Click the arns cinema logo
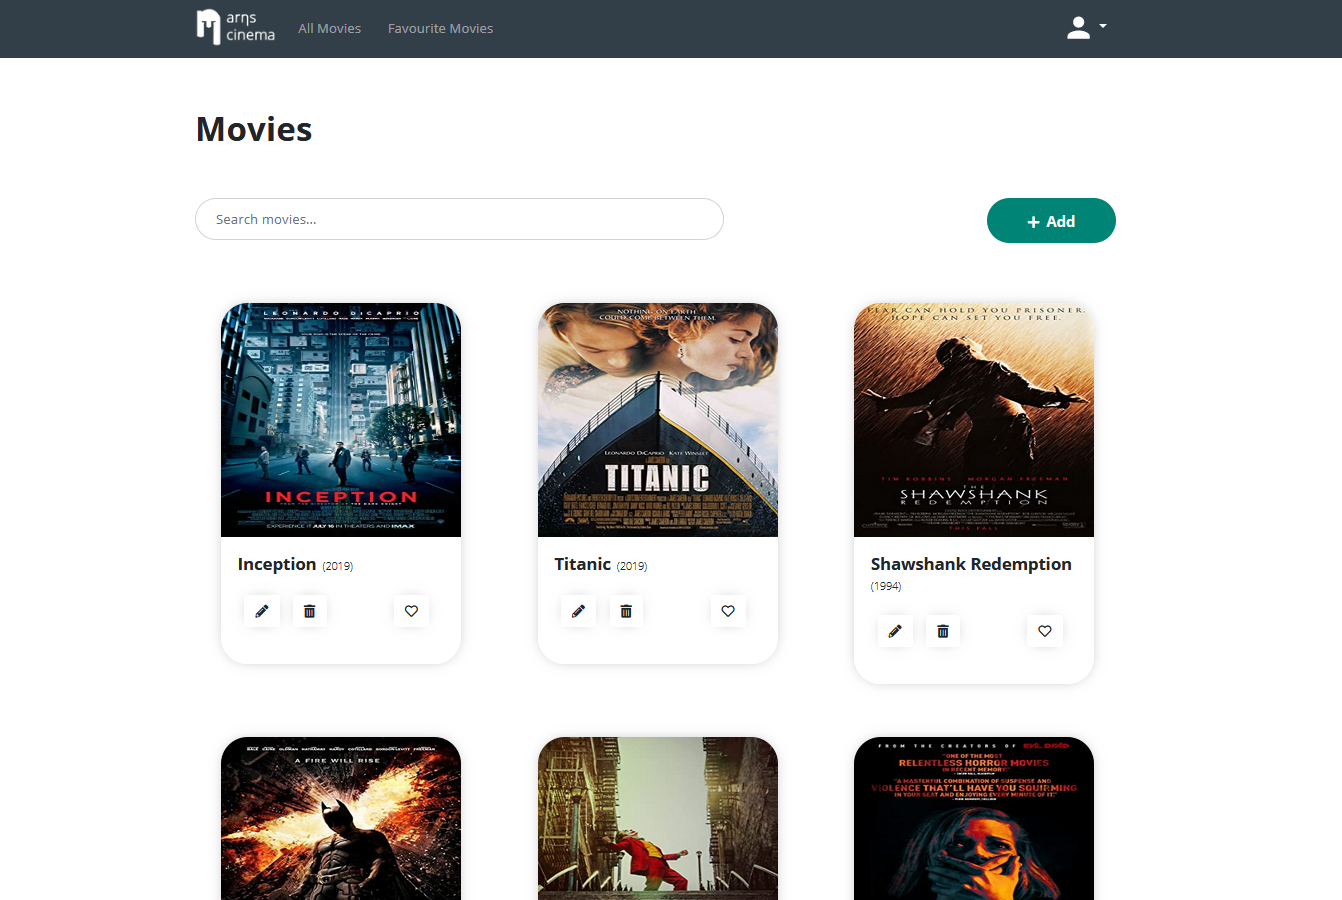Viewport: 1342px width, 900px height. [x=236, y=28]
